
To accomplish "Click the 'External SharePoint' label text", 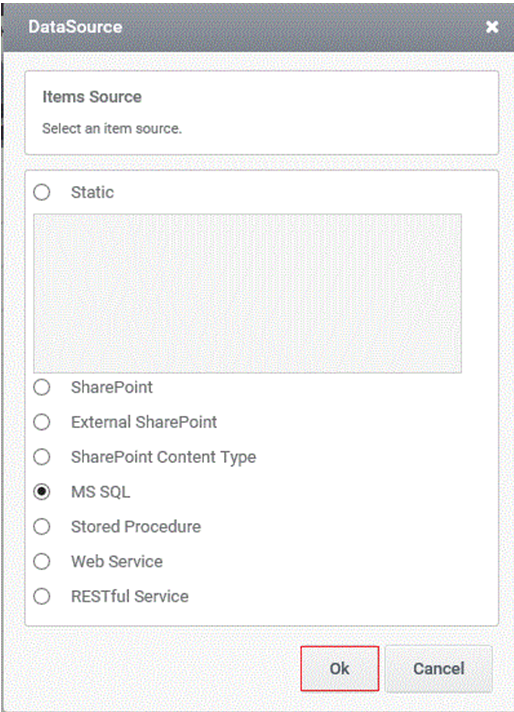I will 144,422.
